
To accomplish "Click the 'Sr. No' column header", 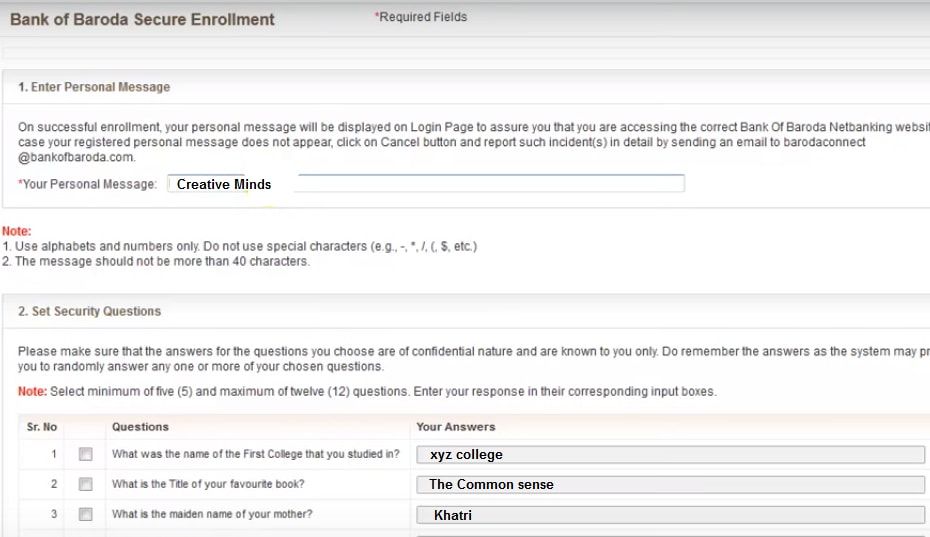I will point(42,427).
